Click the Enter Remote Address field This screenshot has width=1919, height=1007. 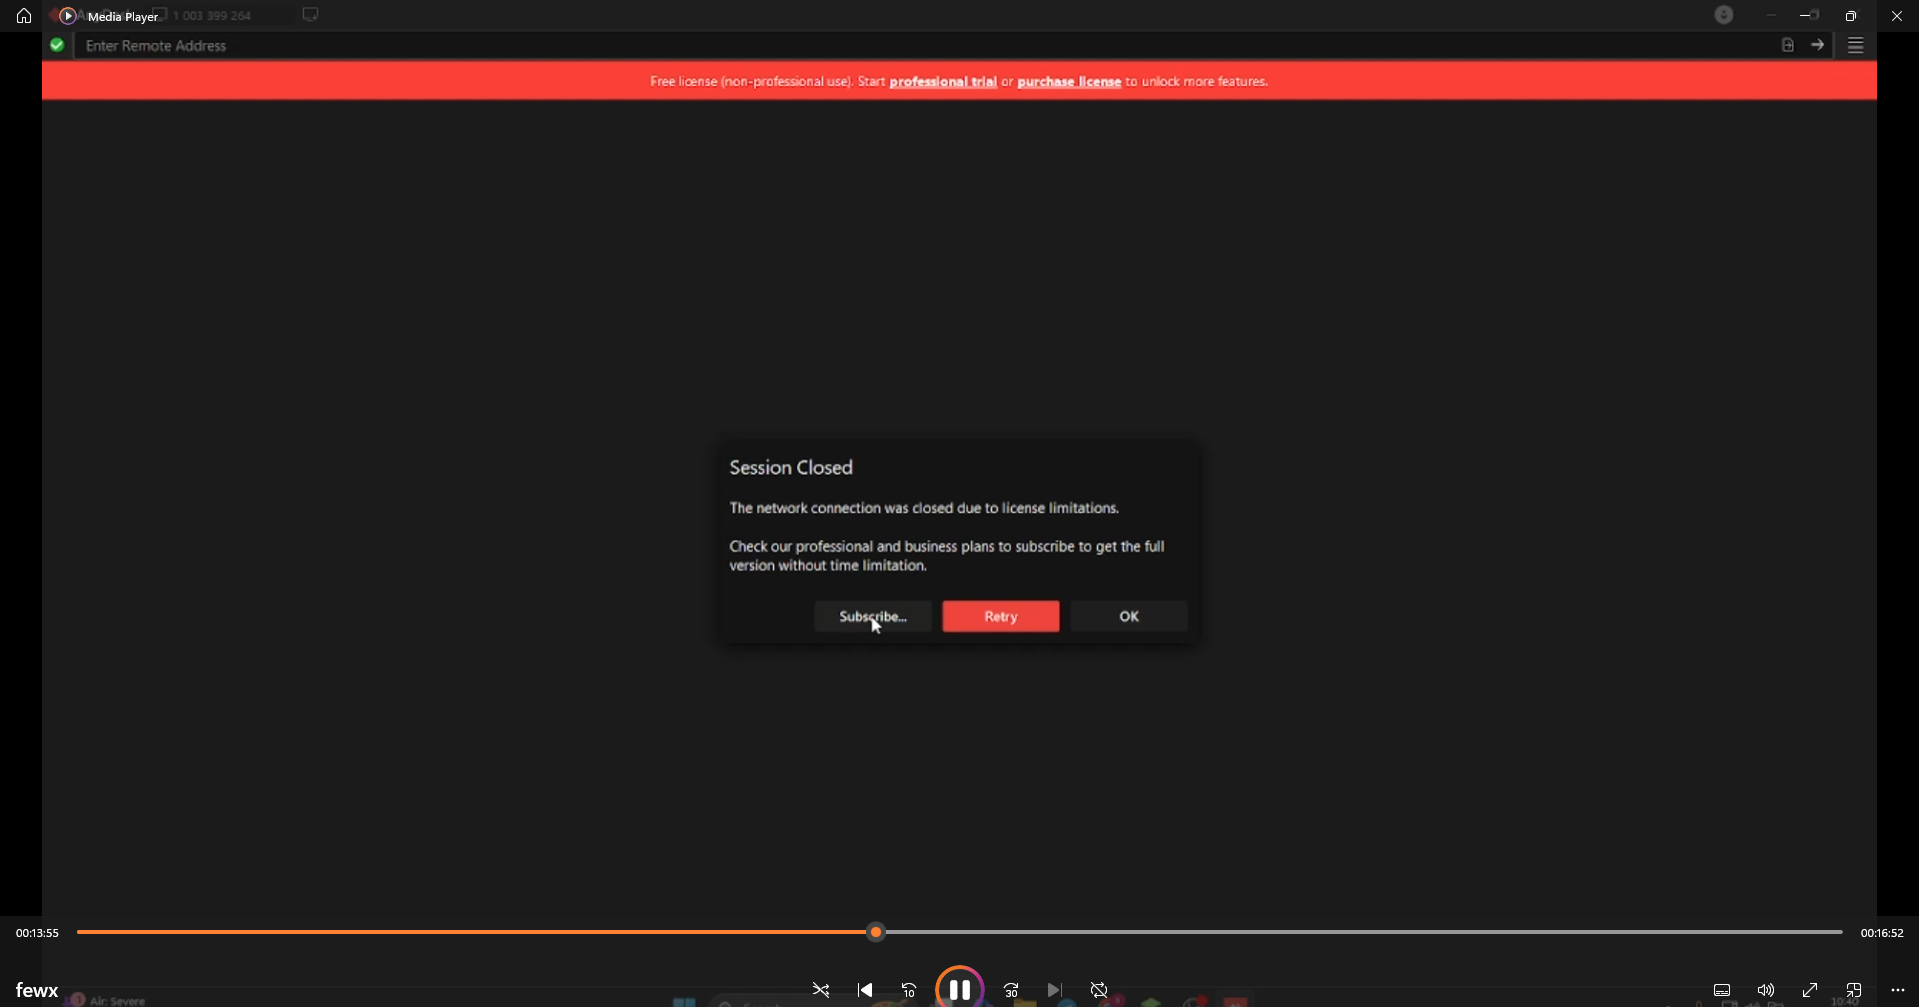pyautogui.click(x=400, y=45)
